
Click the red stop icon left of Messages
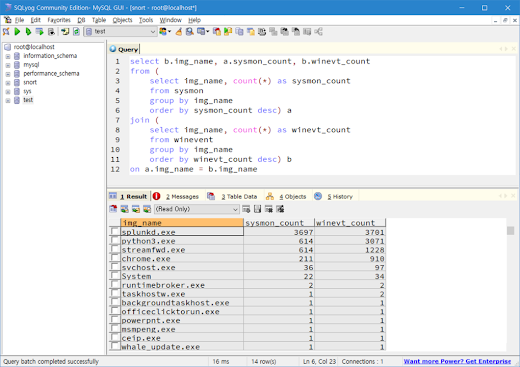pos(156,196)
